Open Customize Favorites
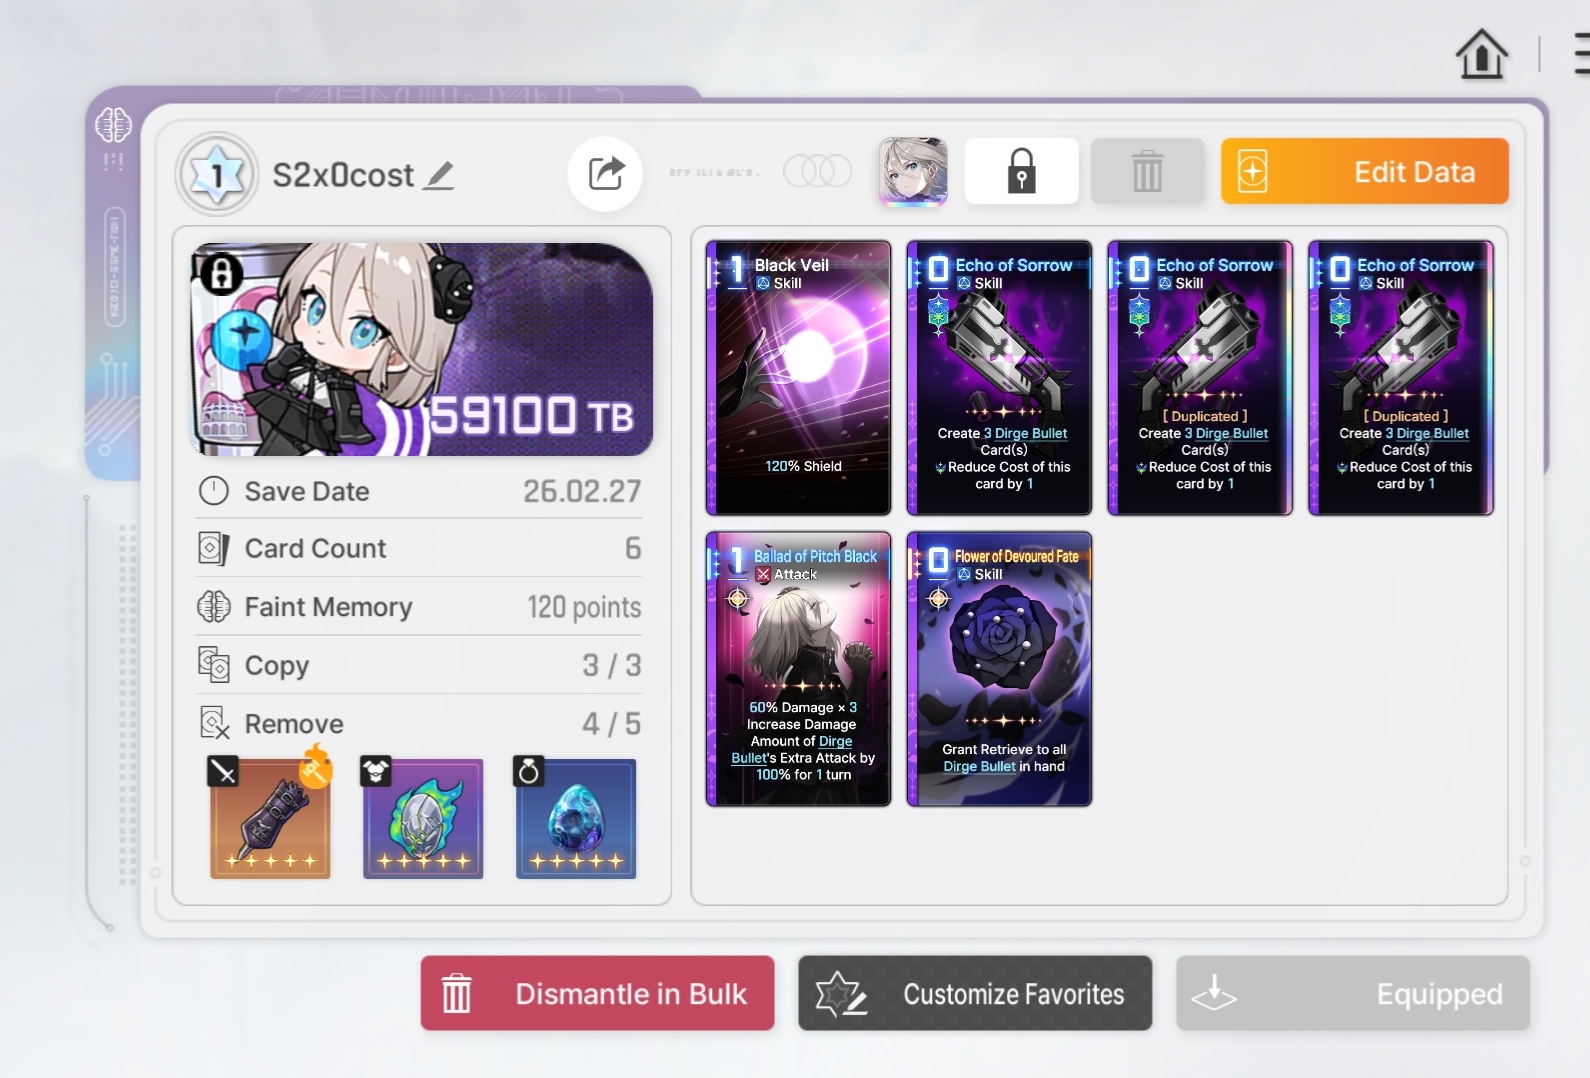 (975, 993)
